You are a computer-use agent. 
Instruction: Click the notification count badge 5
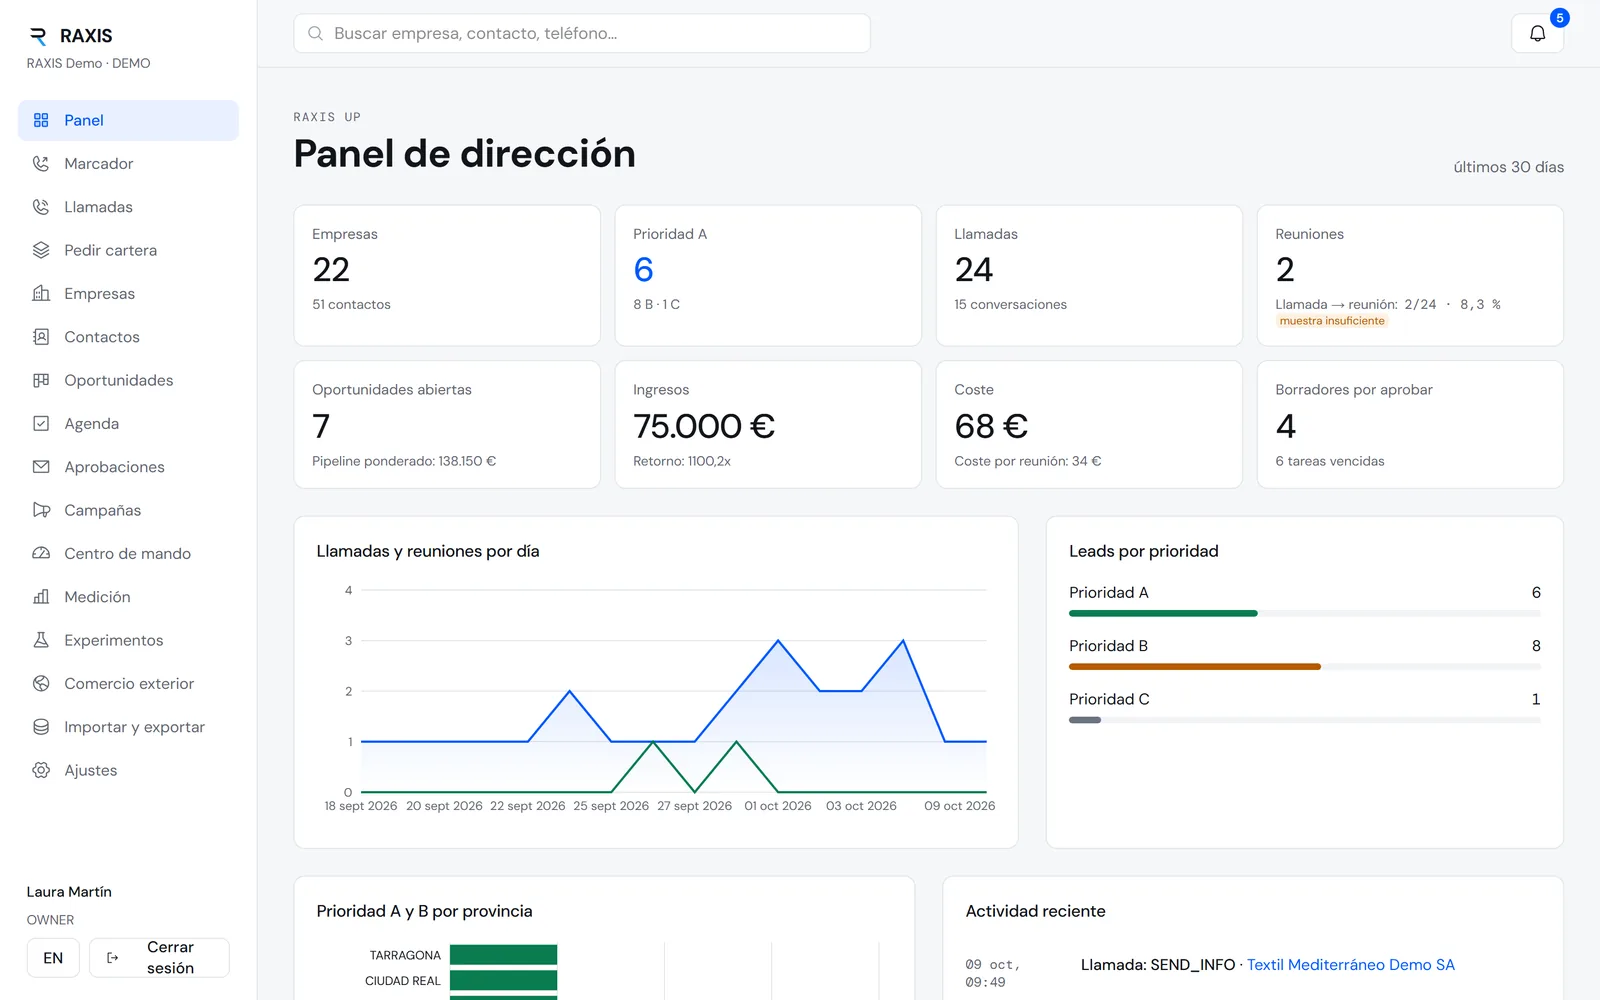1559,18
